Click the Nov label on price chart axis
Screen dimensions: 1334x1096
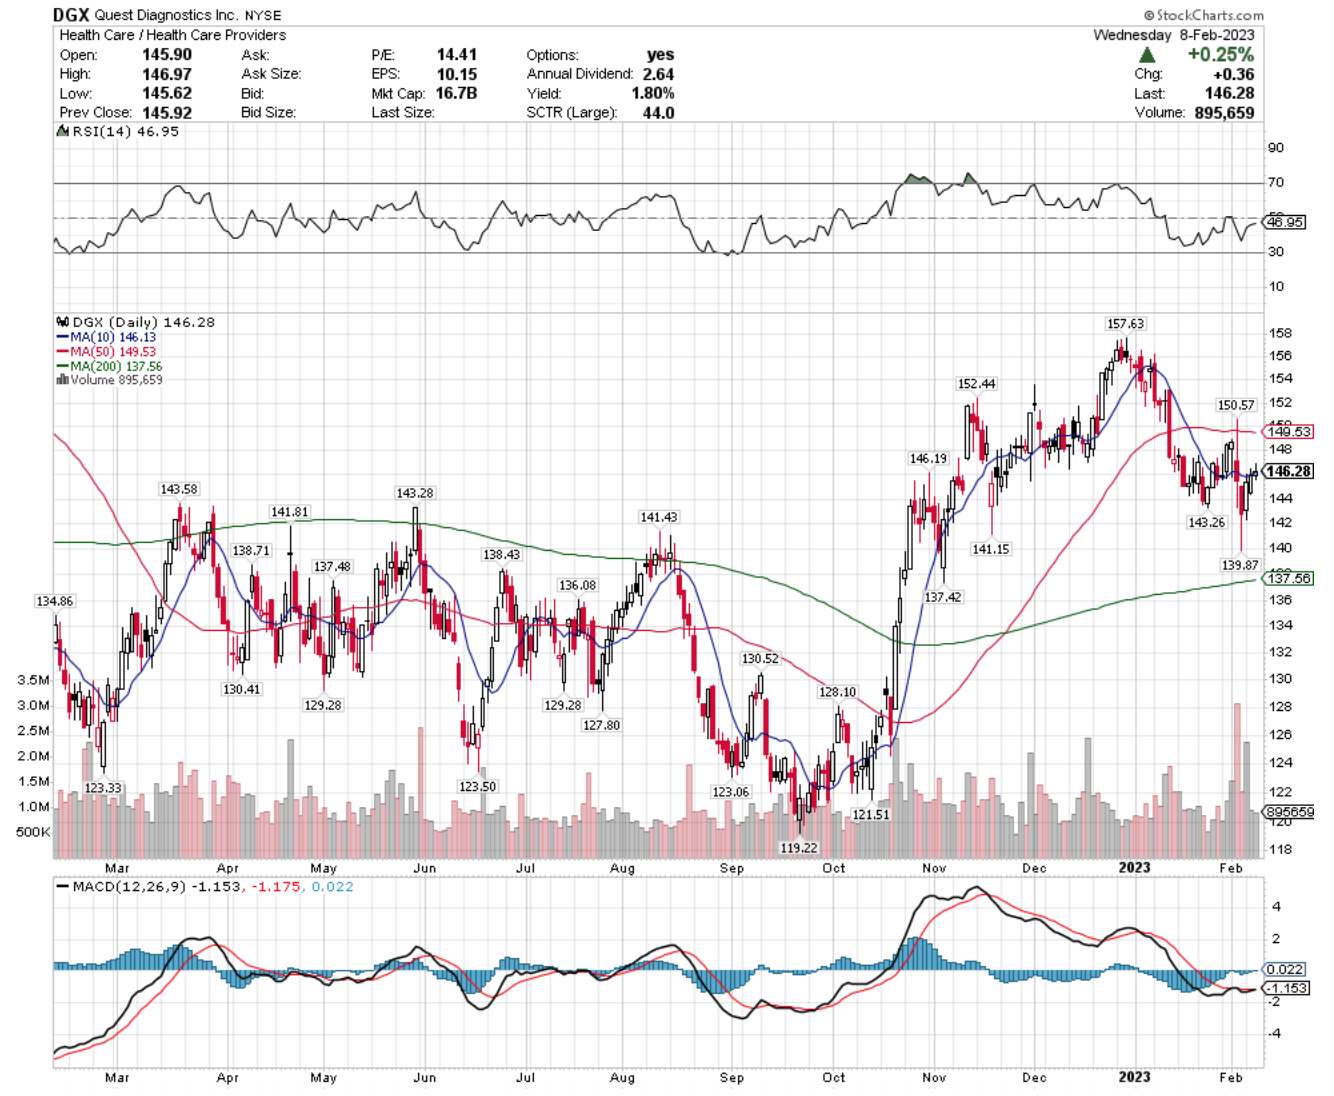(934, 868)
